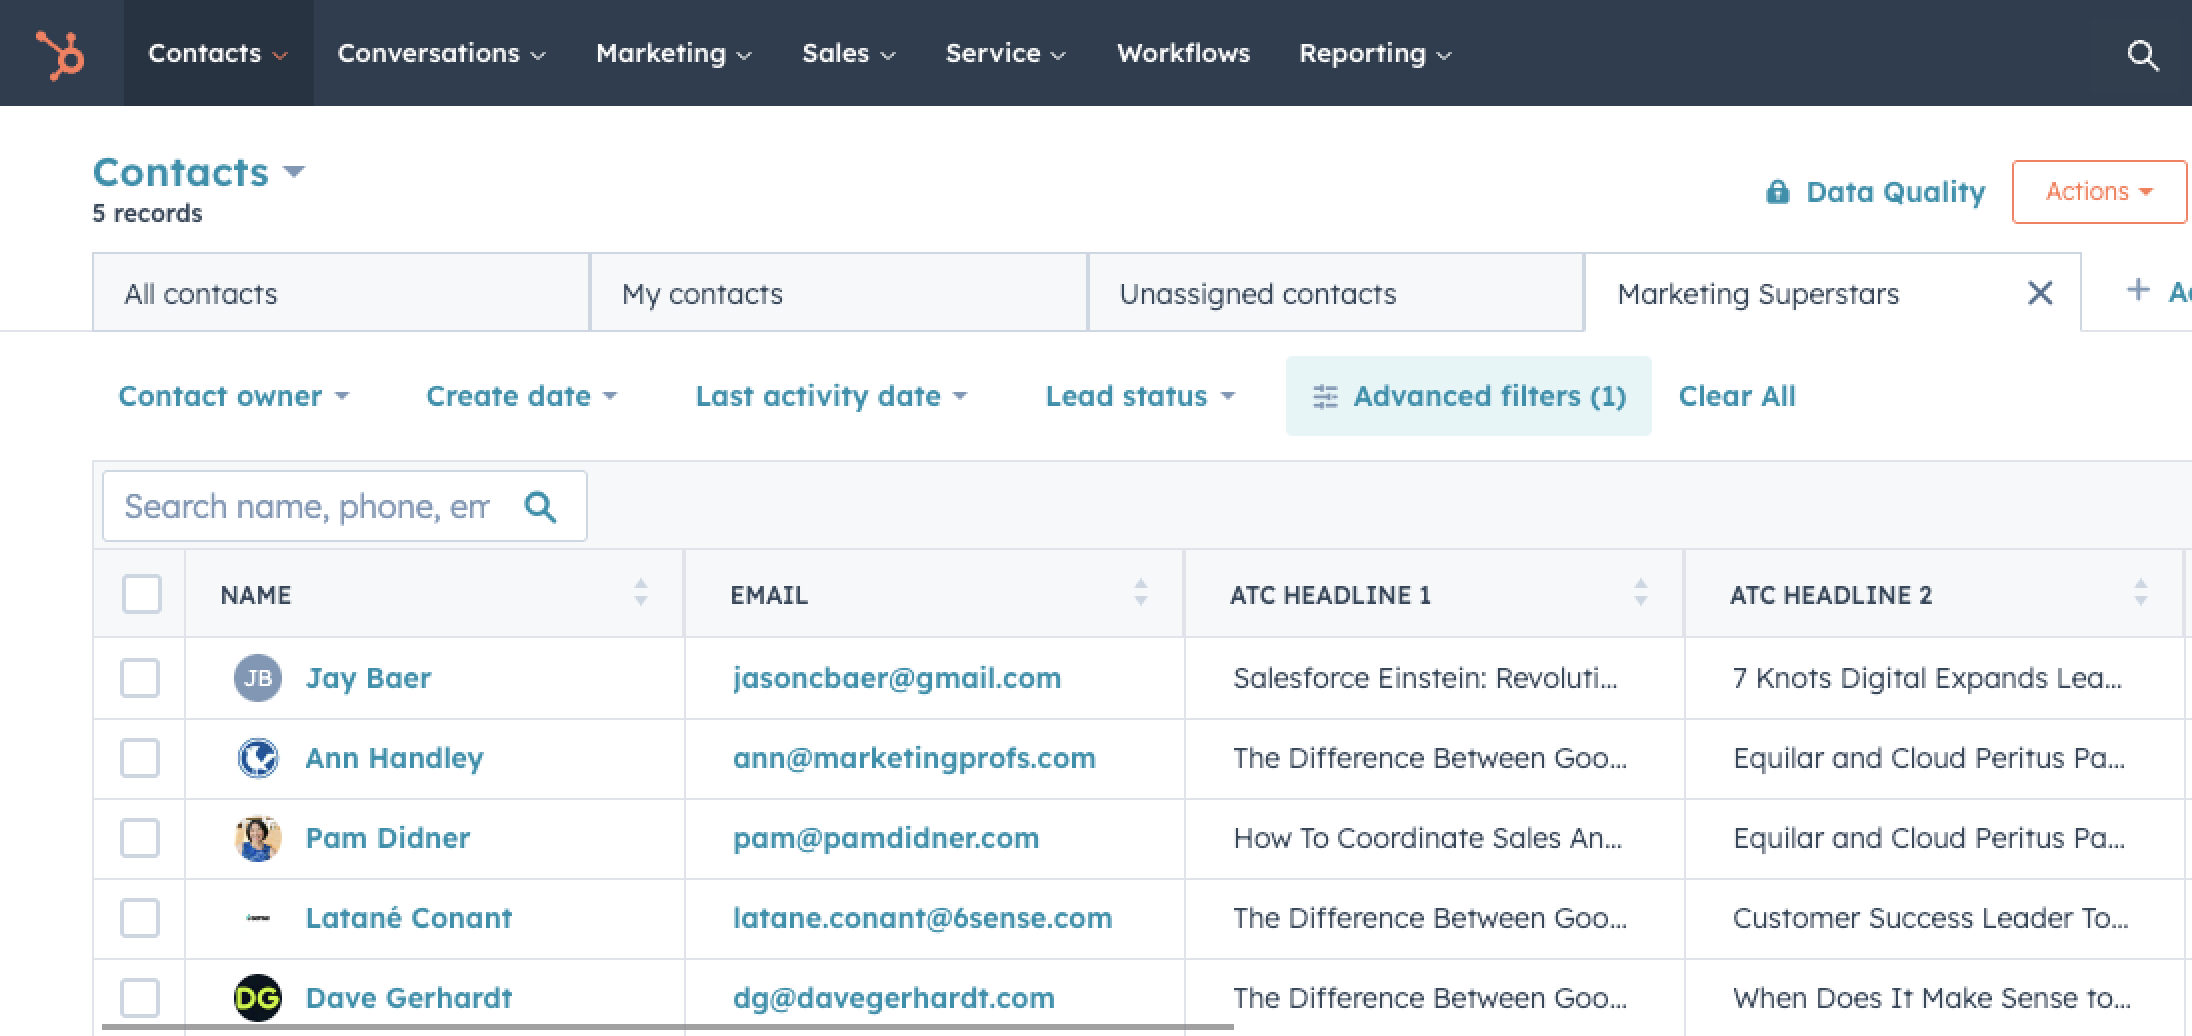Sort by ATC HEADLINE 1 column arrows
The image size is (2192, 1036).
1641,593
